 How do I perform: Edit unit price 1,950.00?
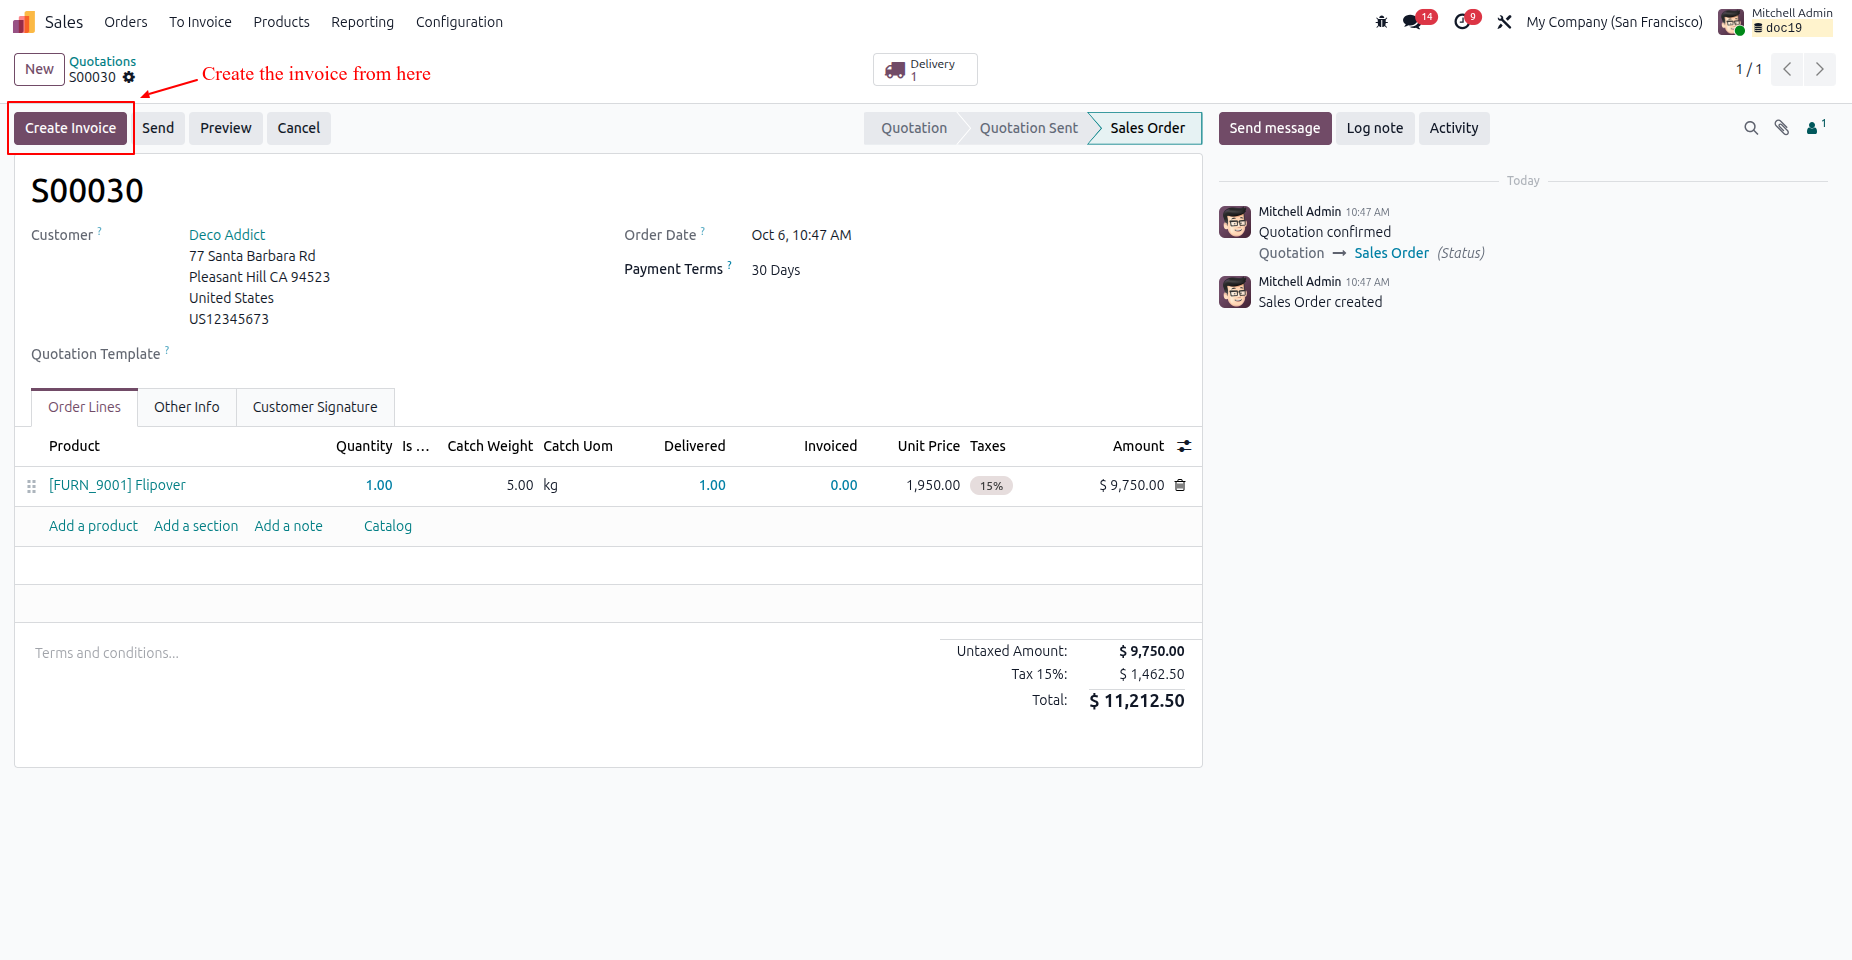pos(933,485)
